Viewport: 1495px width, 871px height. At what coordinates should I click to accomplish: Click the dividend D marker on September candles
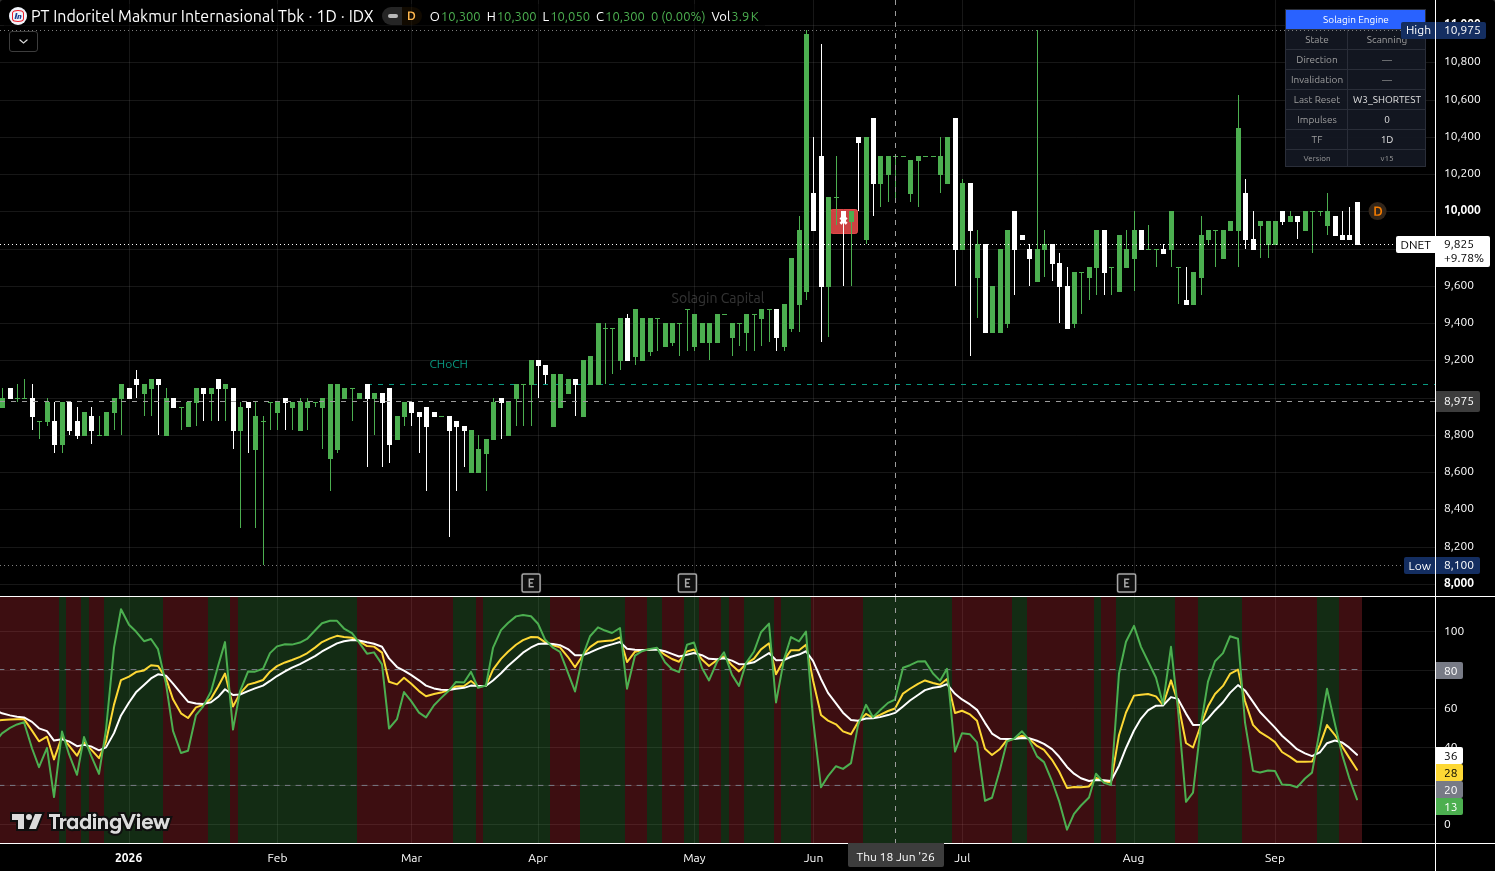[x=1377, y=211]
